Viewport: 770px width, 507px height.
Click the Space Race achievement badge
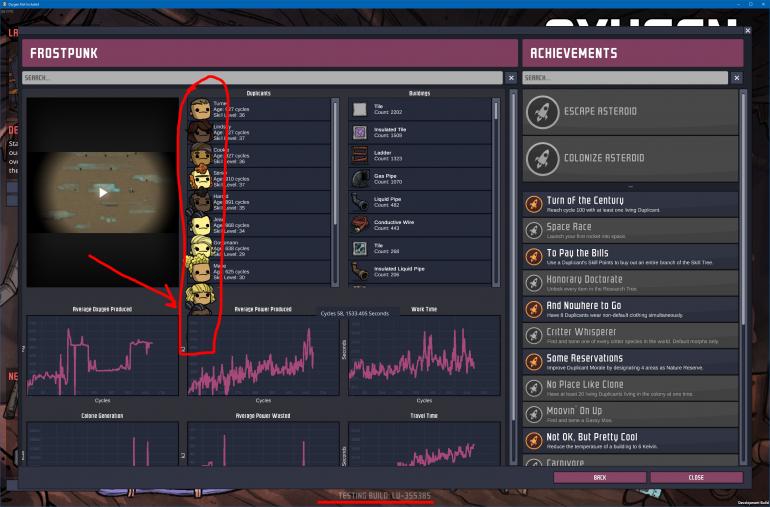[533, 230]
